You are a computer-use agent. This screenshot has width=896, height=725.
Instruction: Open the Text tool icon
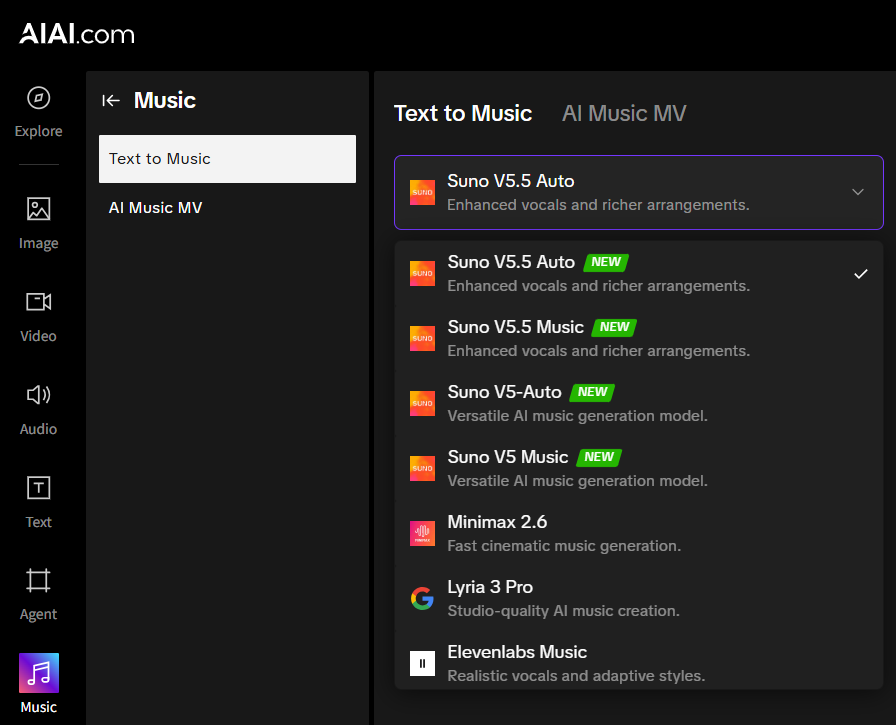pyautogui.click(x=38, y=488)
